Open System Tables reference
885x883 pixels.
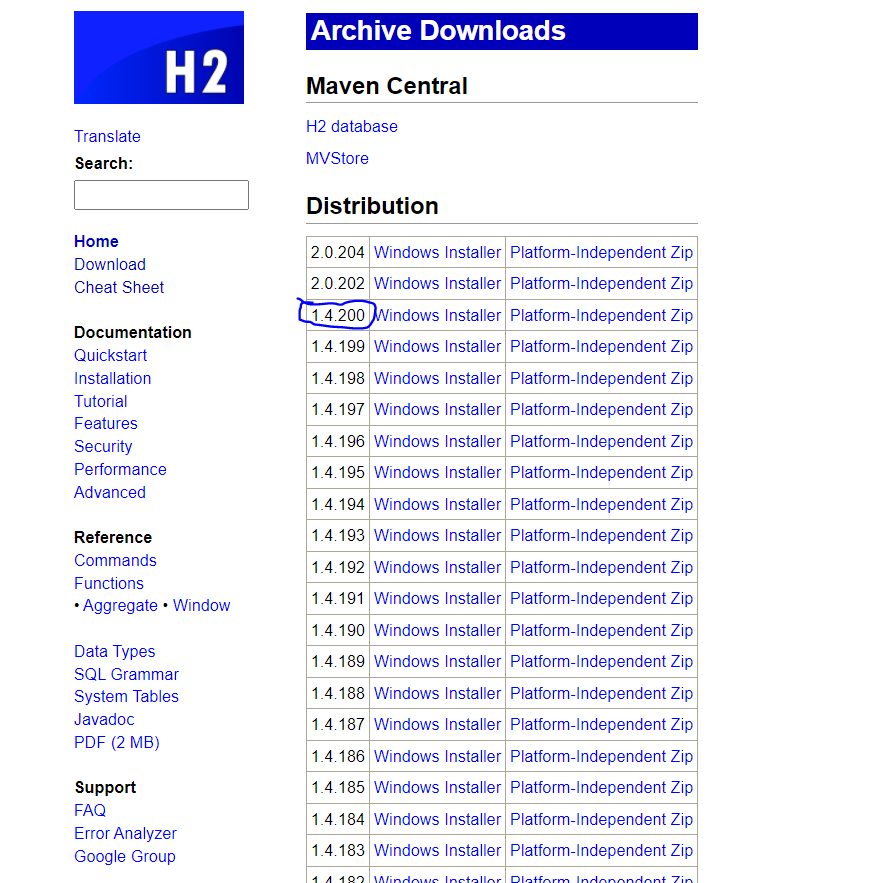tap(126, 697)
